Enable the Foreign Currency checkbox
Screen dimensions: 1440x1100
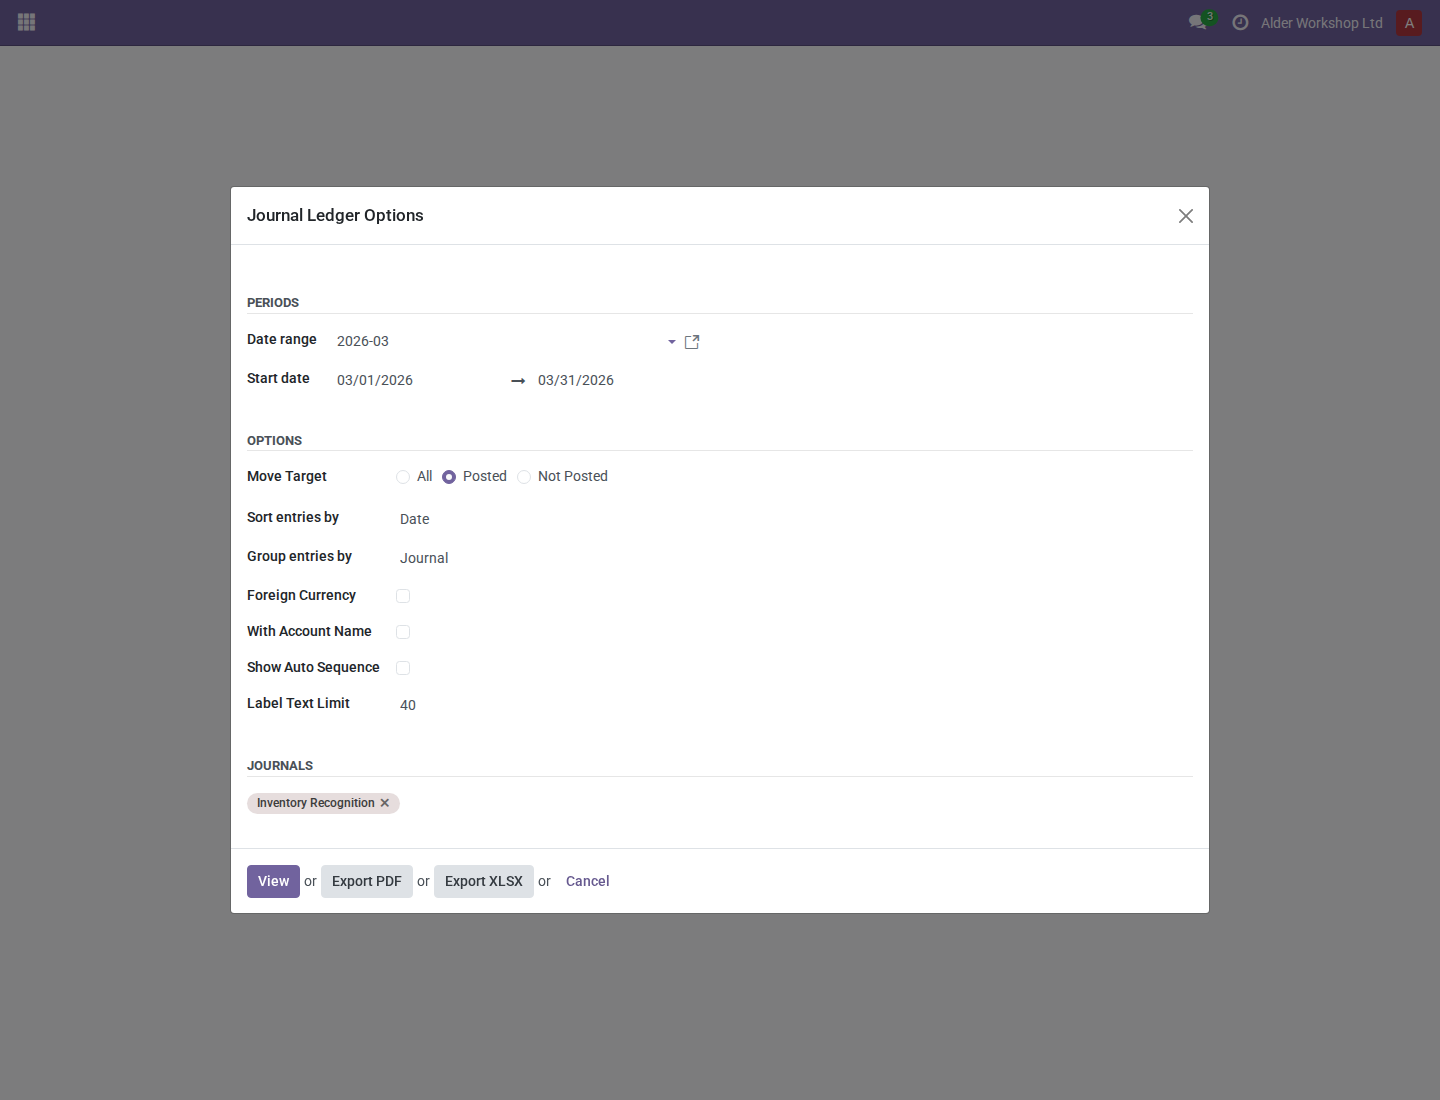click(403, 596)
